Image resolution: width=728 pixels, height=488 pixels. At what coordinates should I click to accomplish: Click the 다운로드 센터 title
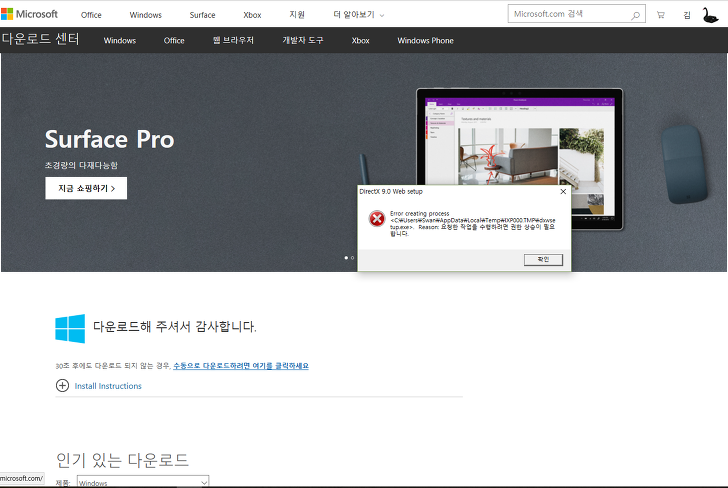(40, 39)
